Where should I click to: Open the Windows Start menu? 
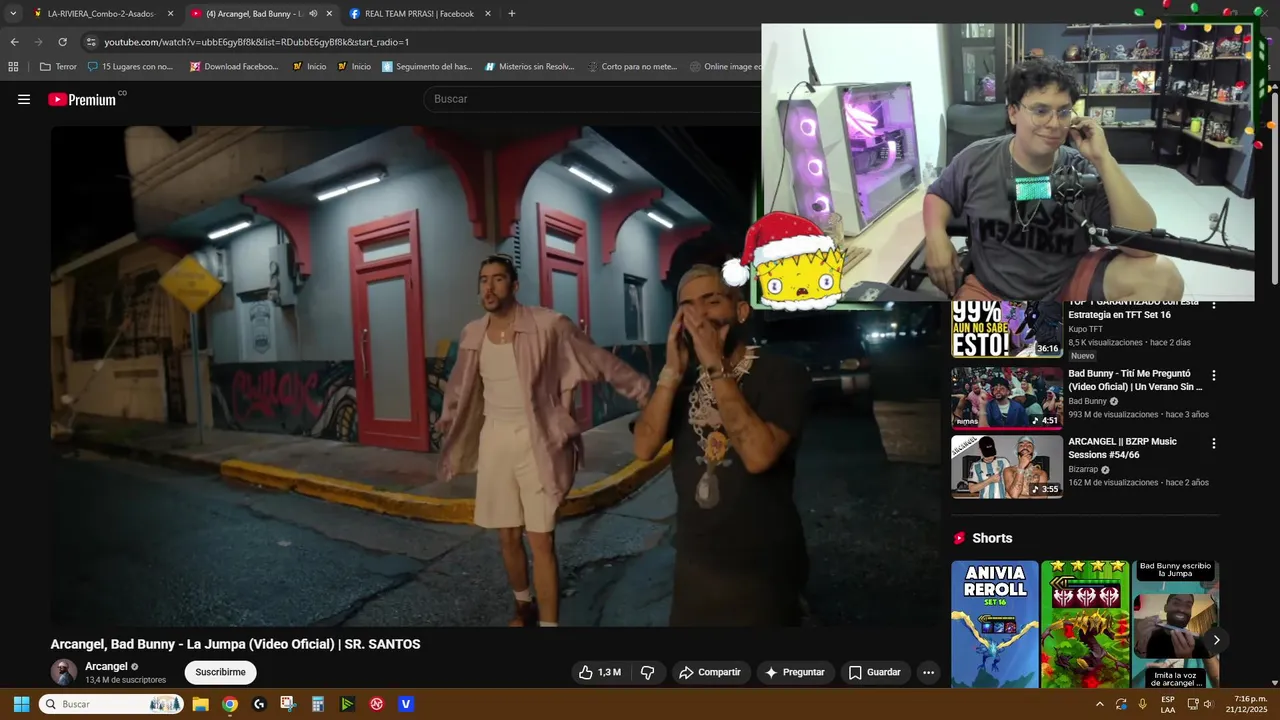coord(21,704)
